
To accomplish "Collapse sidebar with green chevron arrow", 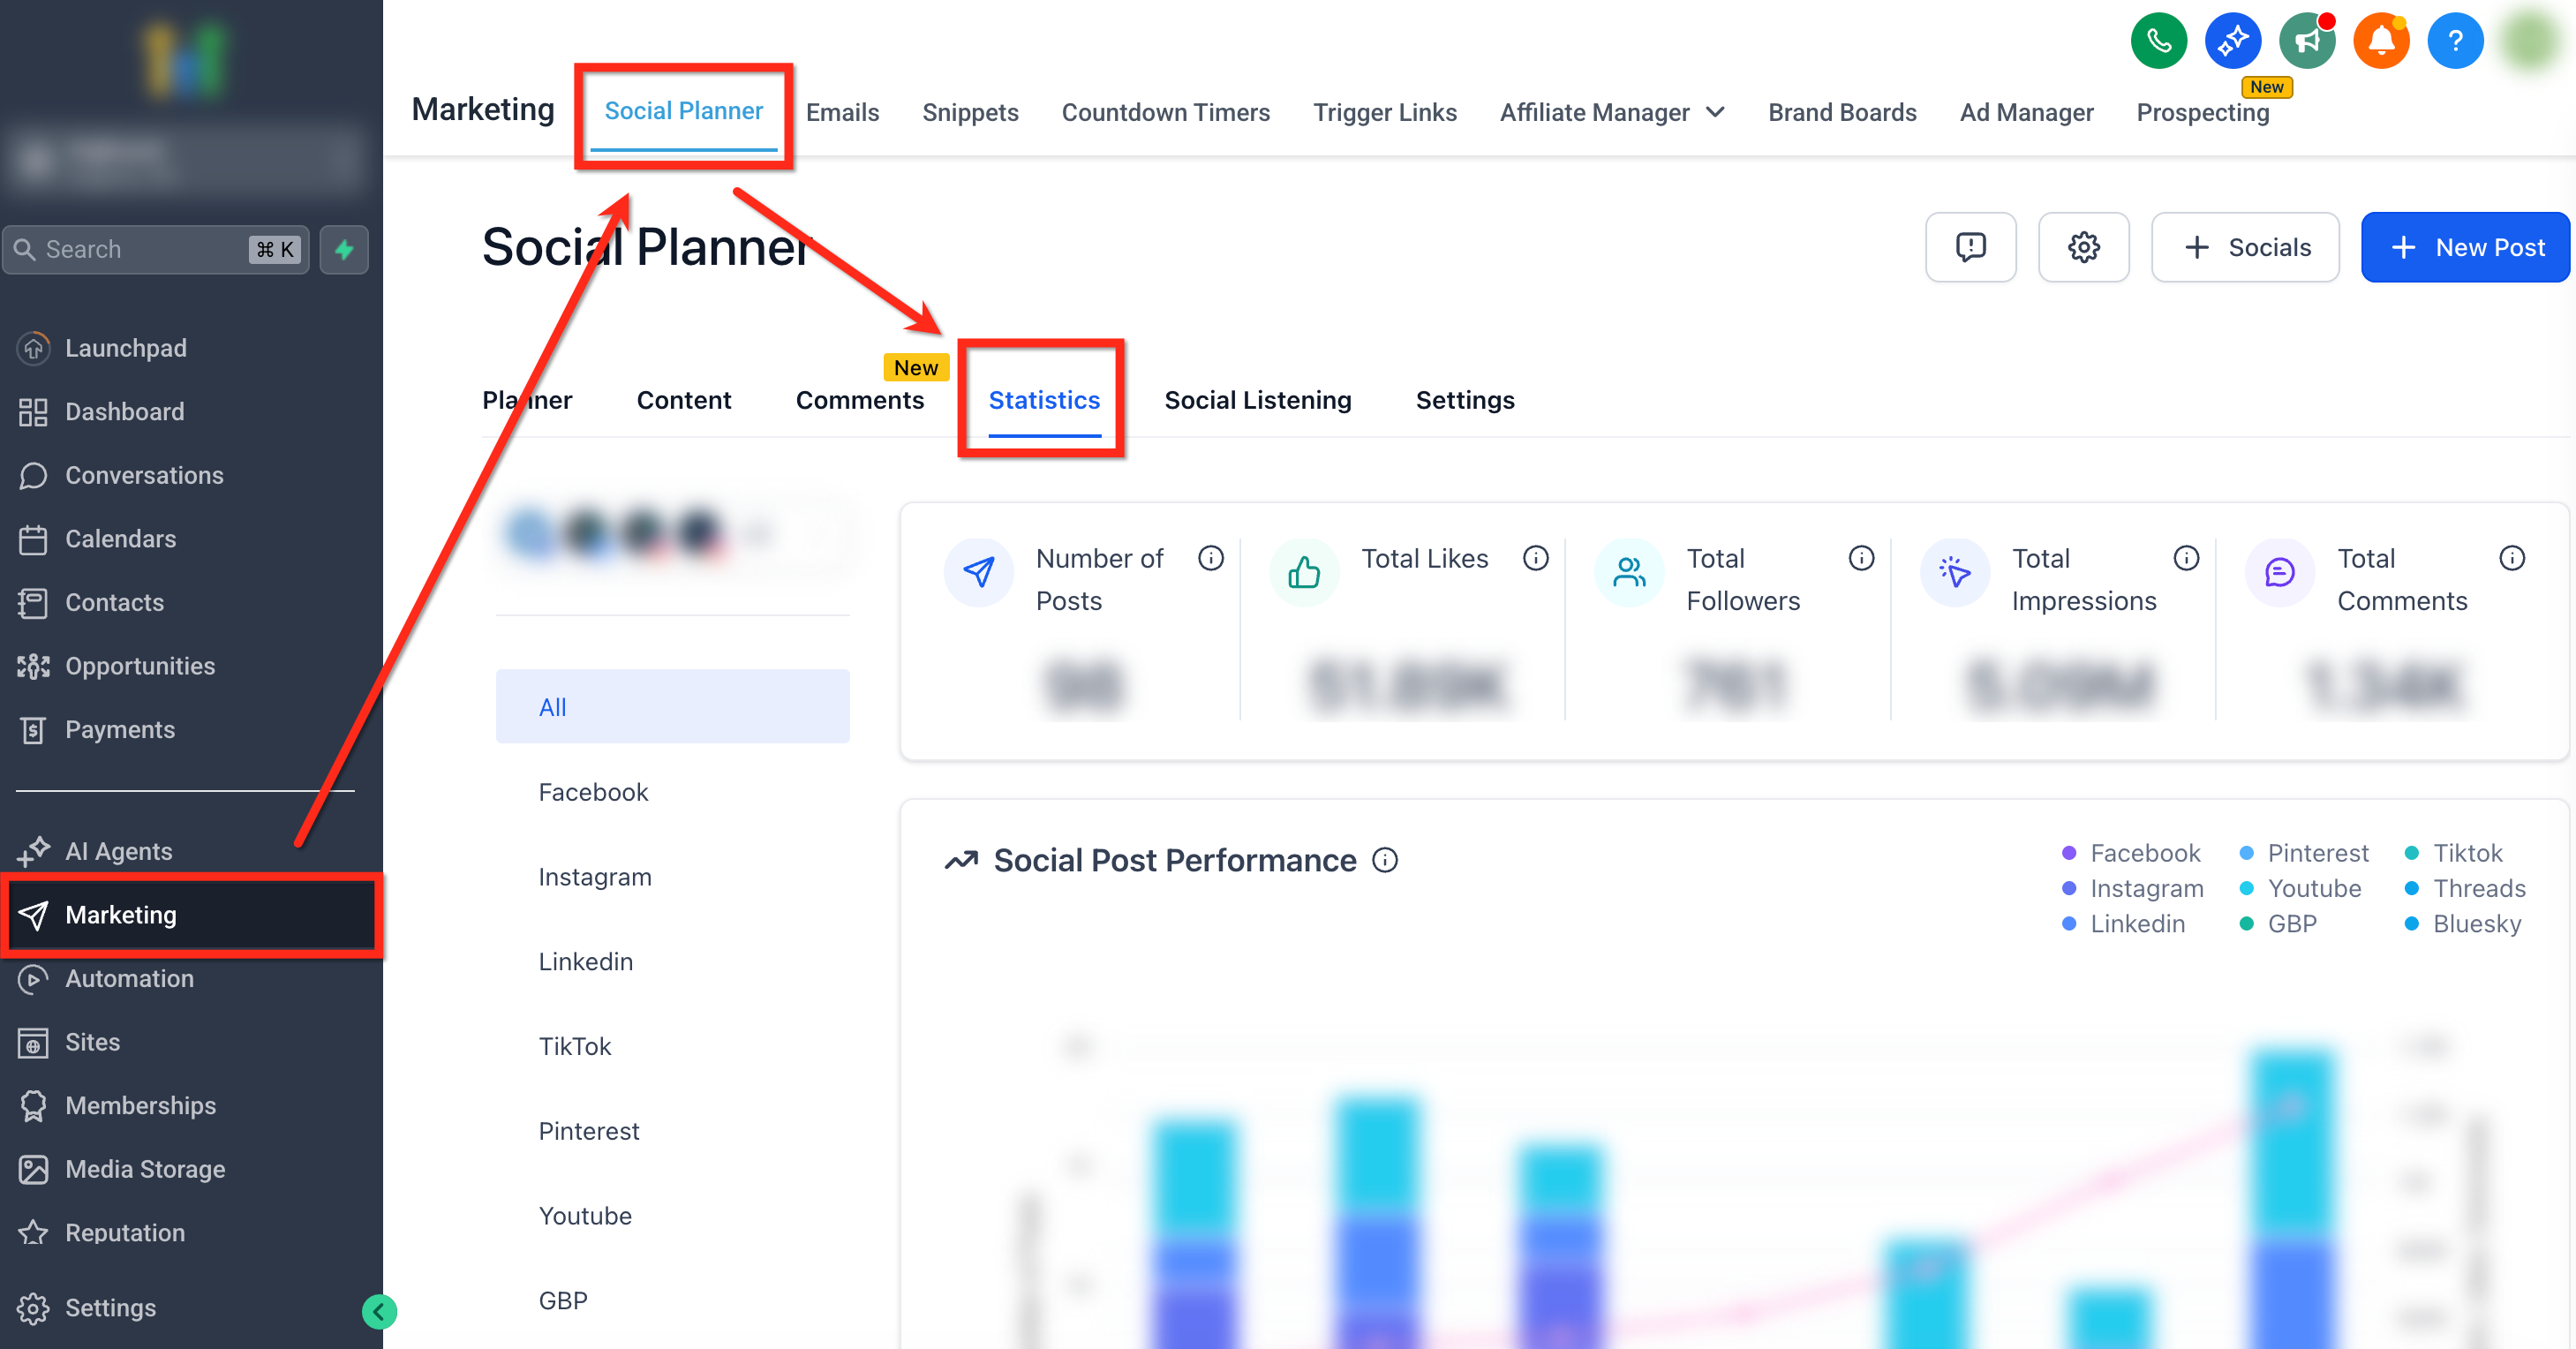I will pyautogui.click(x=379, y=1311).
